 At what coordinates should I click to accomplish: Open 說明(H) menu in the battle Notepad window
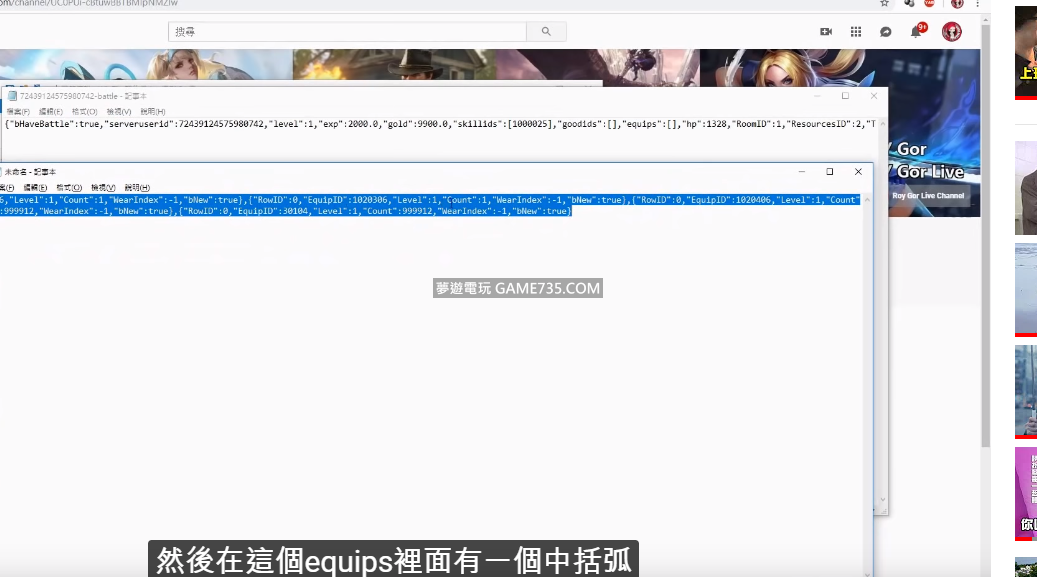coord(153,112)
